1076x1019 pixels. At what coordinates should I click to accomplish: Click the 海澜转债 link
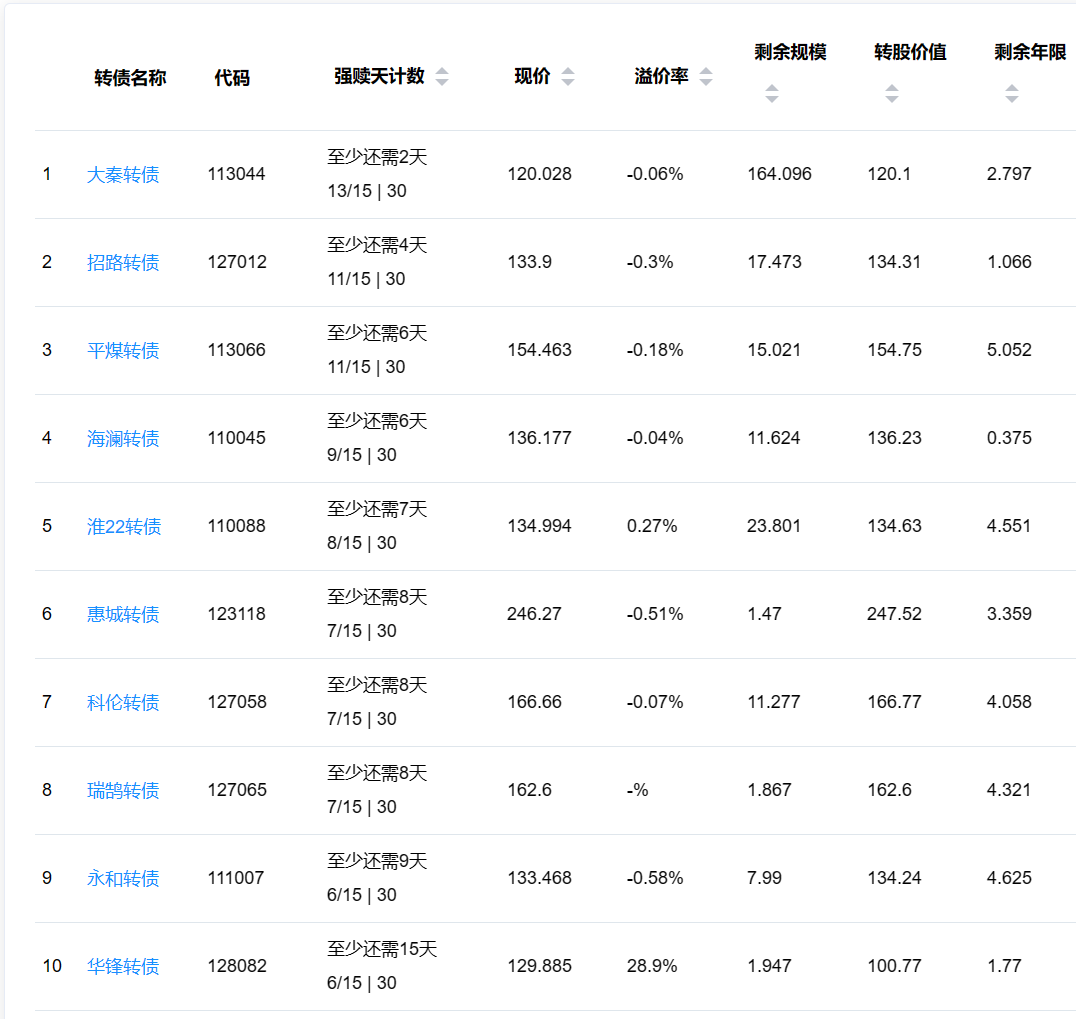point(123,439)
